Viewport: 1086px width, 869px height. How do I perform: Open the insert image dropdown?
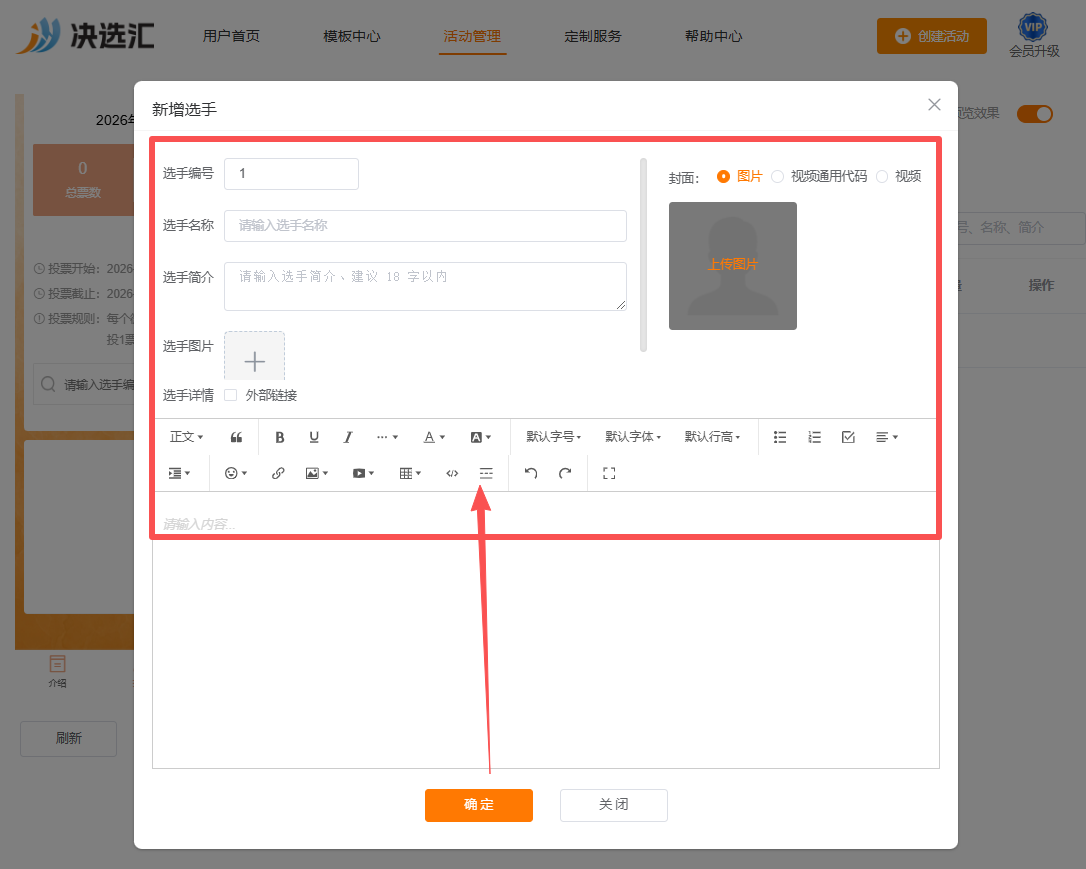[x=317, y=473]
